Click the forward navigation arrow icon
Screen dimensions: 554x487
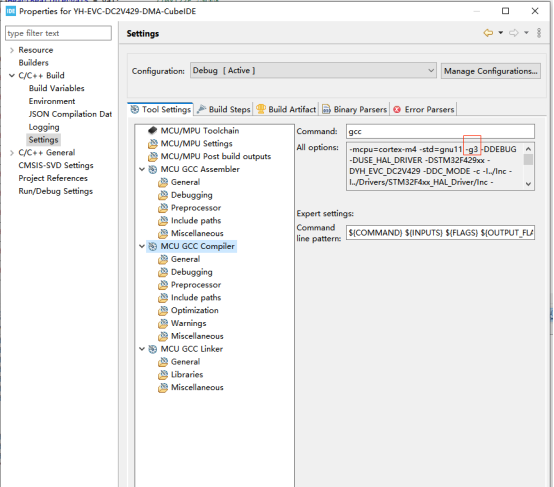tap(514, 33)
